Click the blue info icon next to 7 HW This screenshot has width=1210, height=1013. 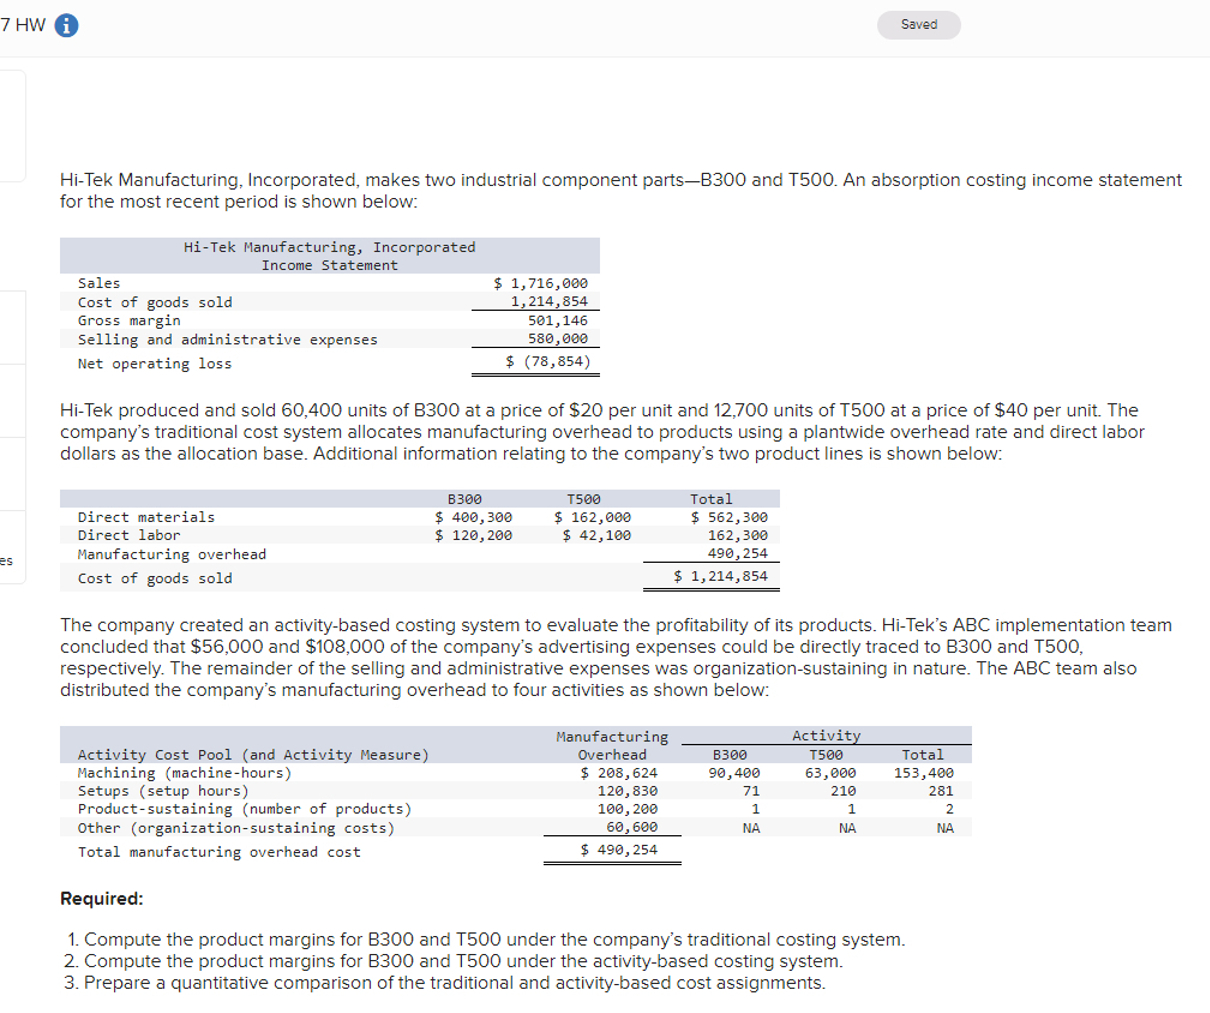65,24
